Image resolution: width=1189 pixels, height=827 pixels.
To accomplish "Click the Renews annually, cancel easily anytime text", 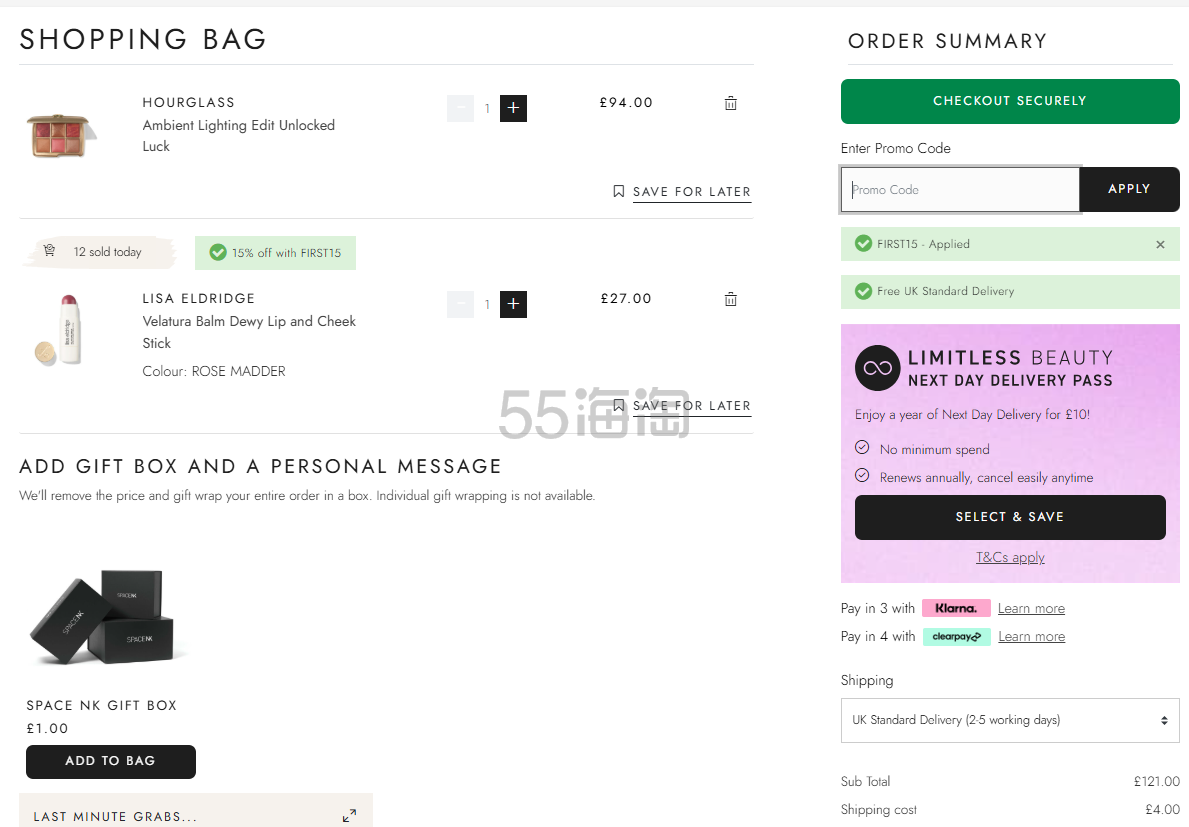I will point(987,478).
